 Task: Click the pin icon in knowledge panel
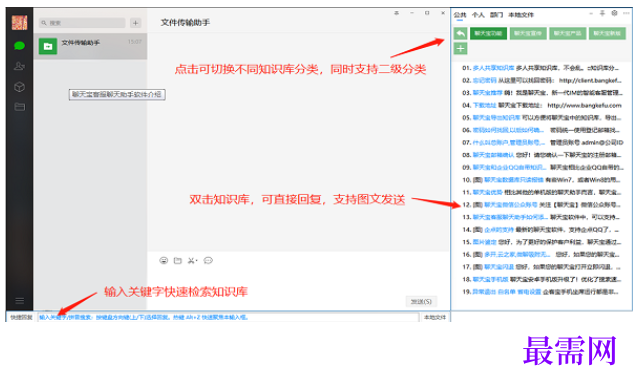(602, 13)
